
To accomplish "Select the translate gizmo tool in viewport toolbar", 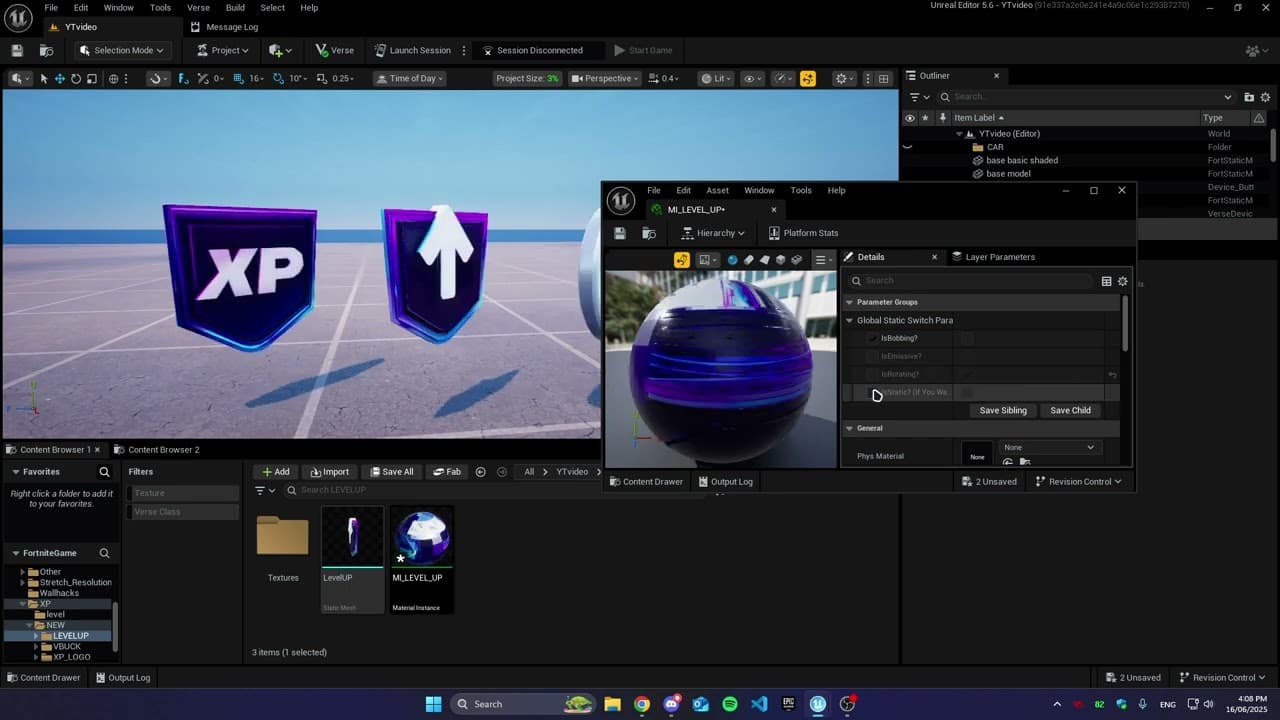I will pyautogui.click(x=60, y=78).
